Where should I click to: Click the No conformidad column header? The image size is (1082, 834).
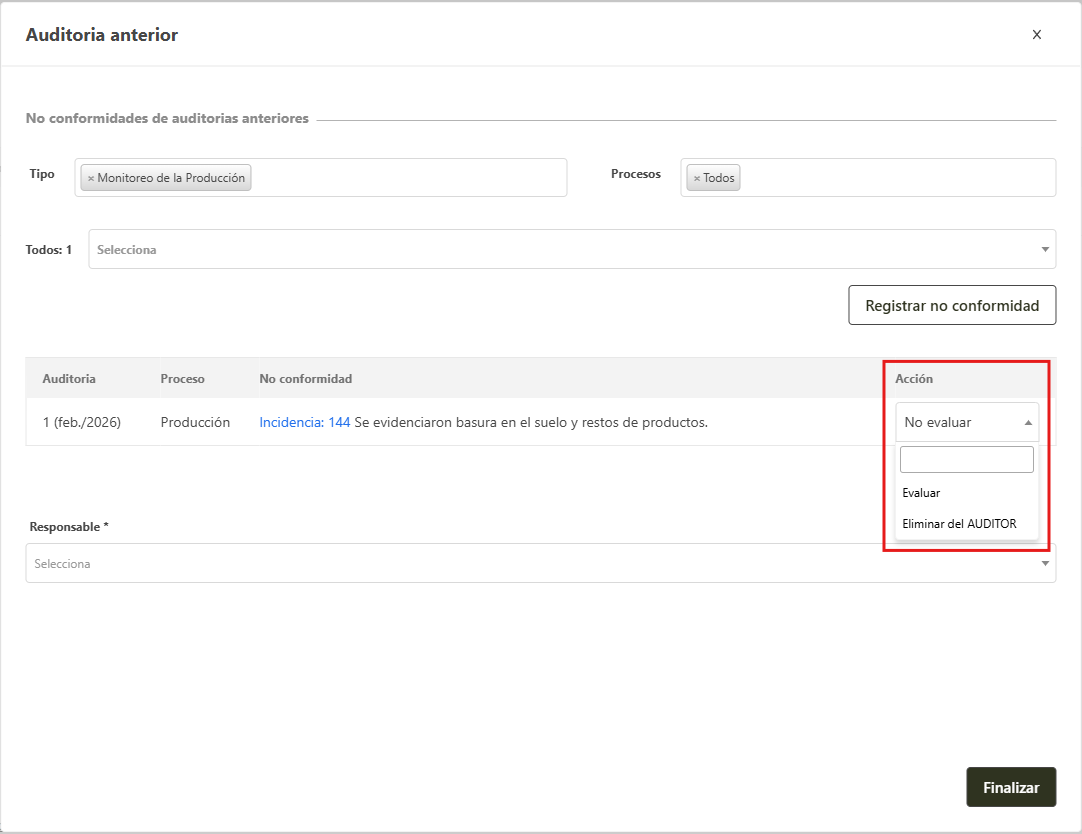click(x=306, y=379)
